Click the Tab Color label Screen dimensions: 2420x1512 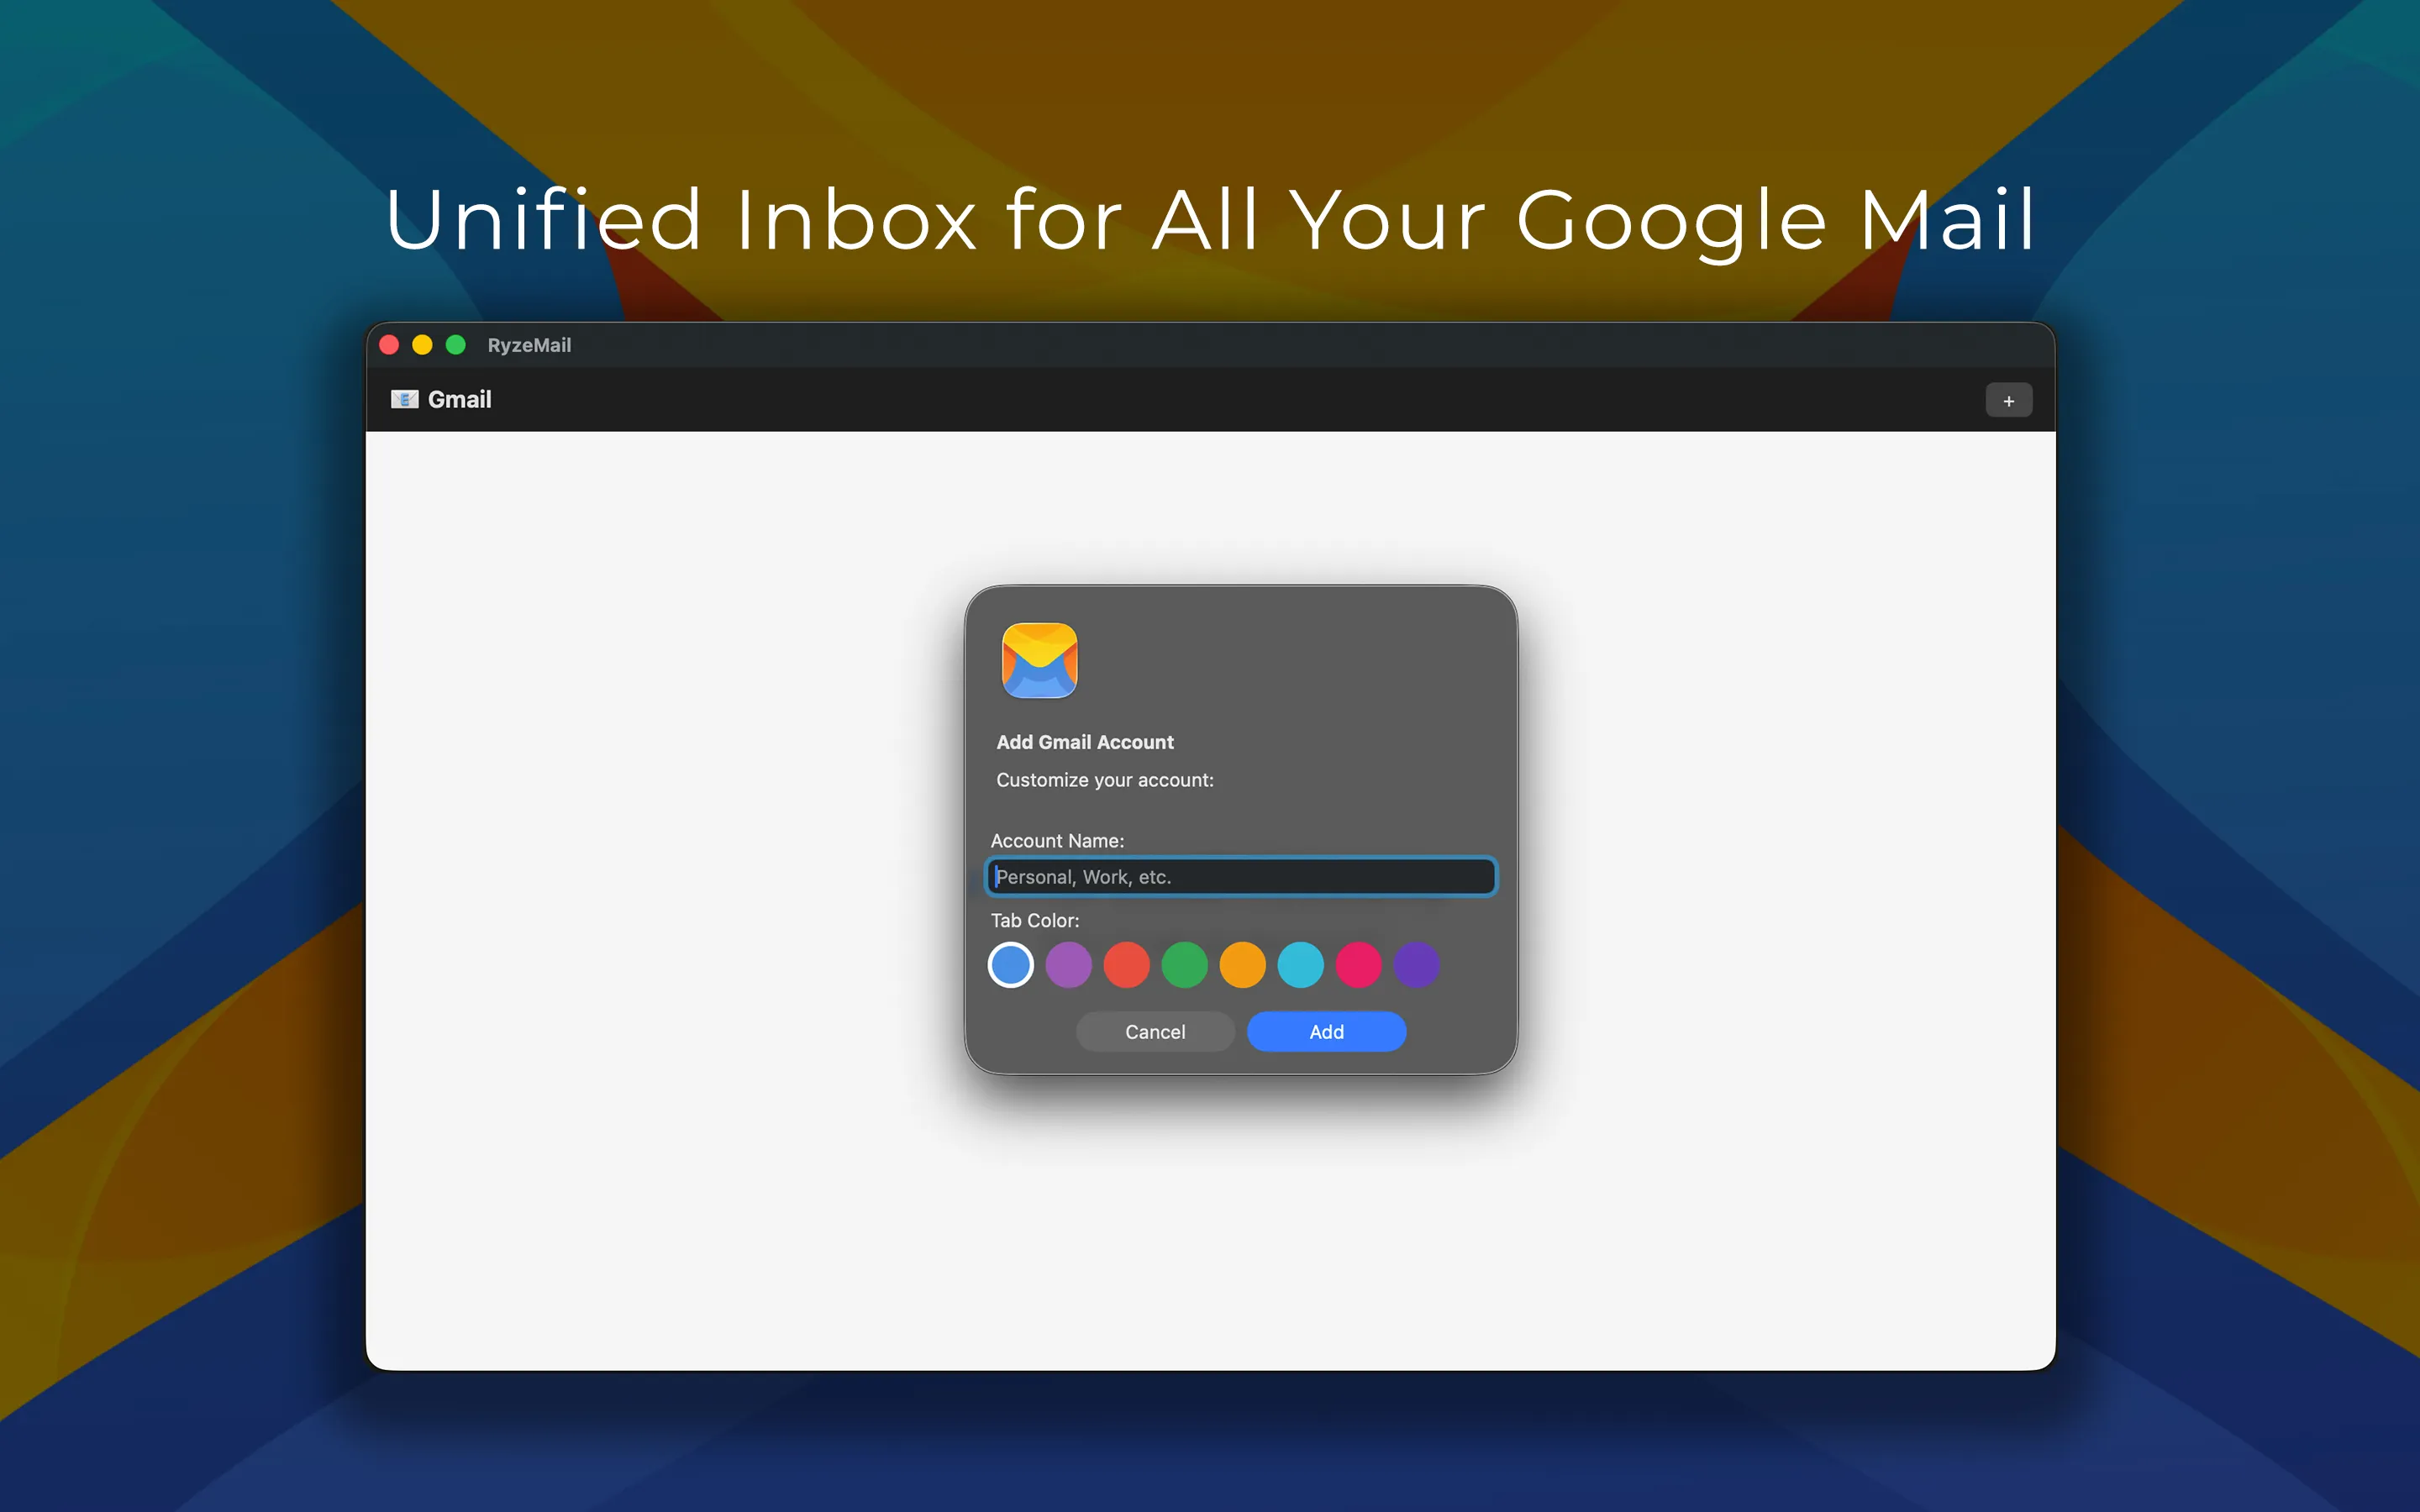[x=1034, y=920]
